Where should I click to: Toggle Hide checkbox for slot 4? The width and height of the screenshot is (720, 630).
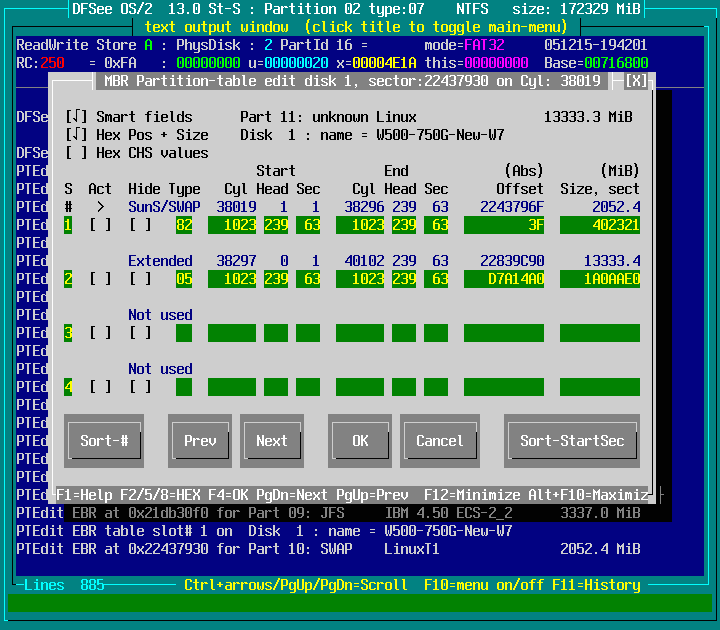pyautogui.click(x=140, y=387)
